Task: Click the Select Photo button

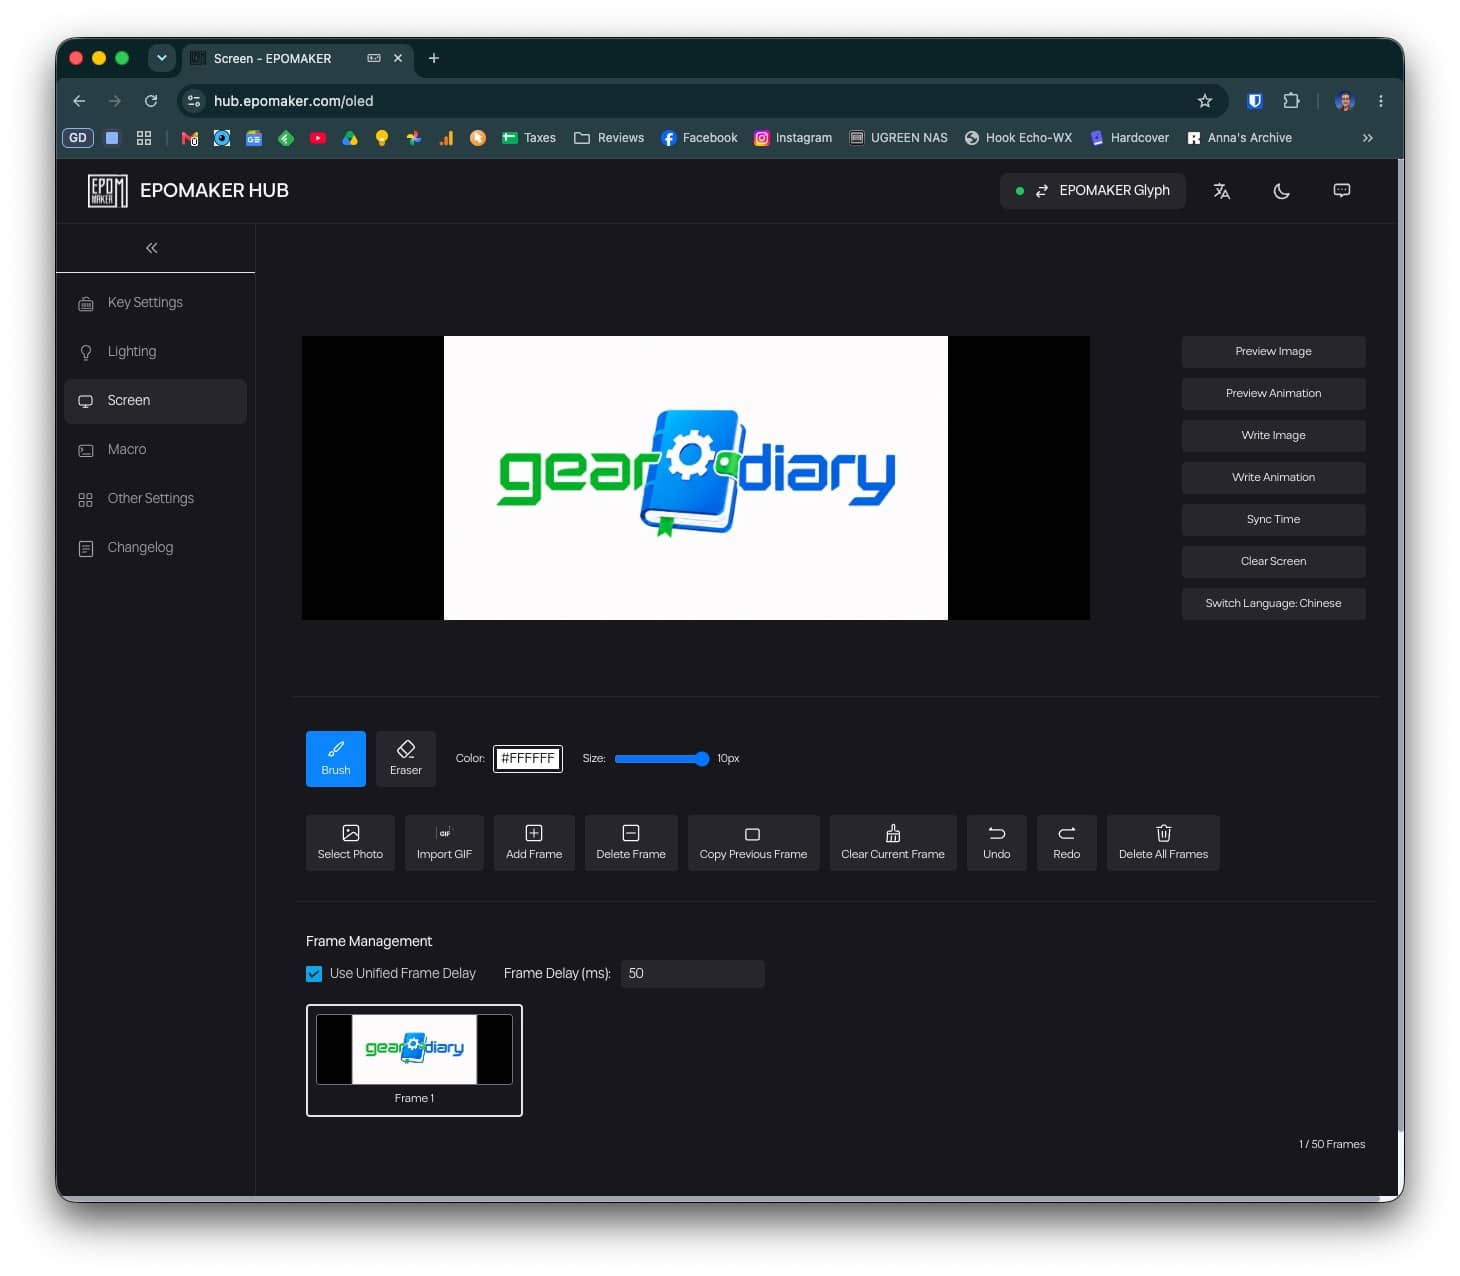Action: point(350,842)
